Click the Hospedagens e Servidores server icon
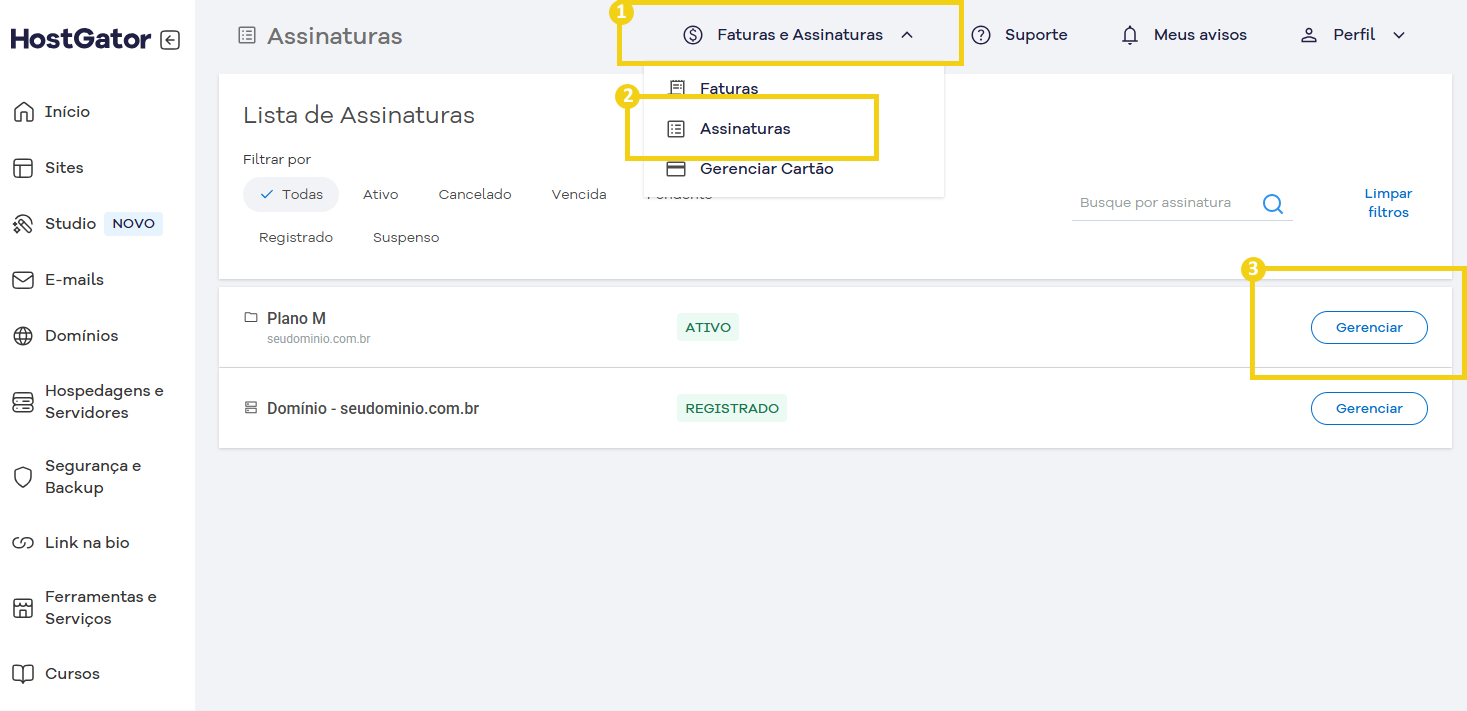1467x711 pixels. click(23, 402)
